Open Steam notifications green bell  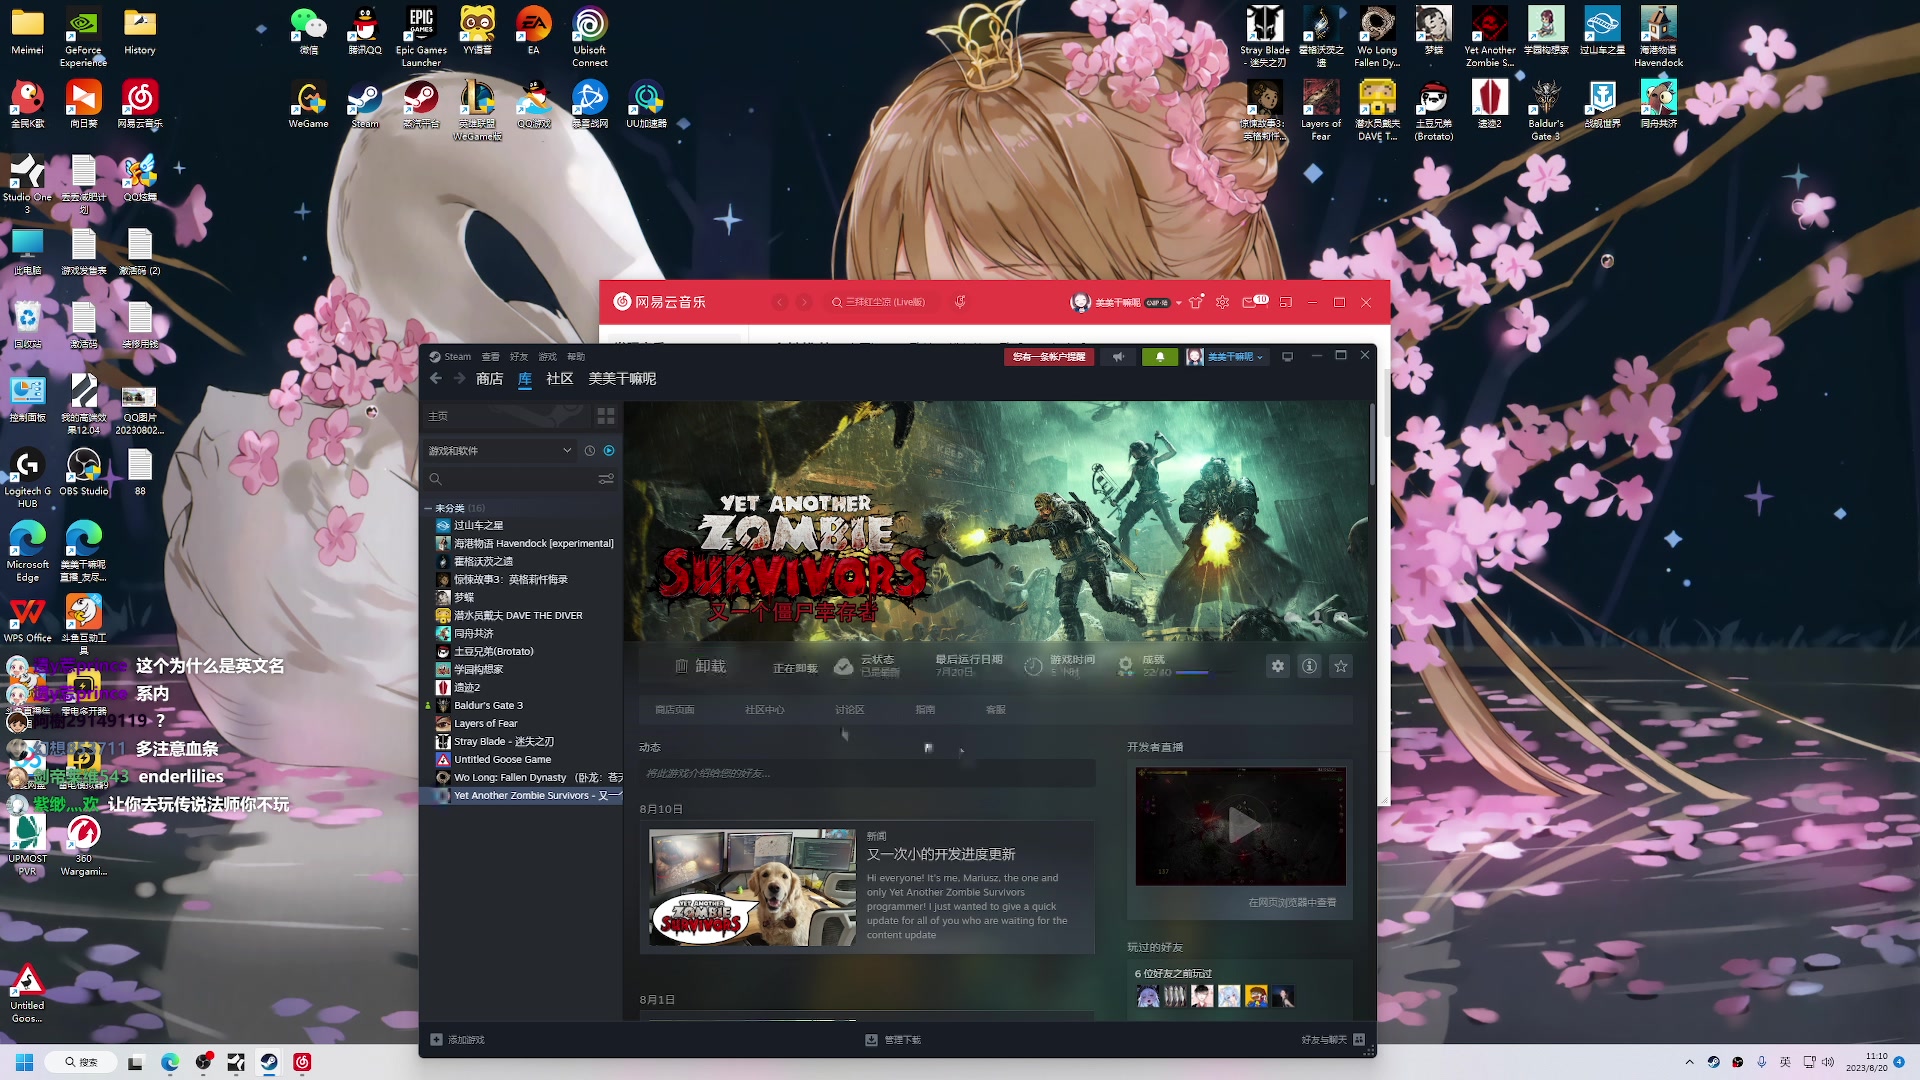coord(1160,357)
